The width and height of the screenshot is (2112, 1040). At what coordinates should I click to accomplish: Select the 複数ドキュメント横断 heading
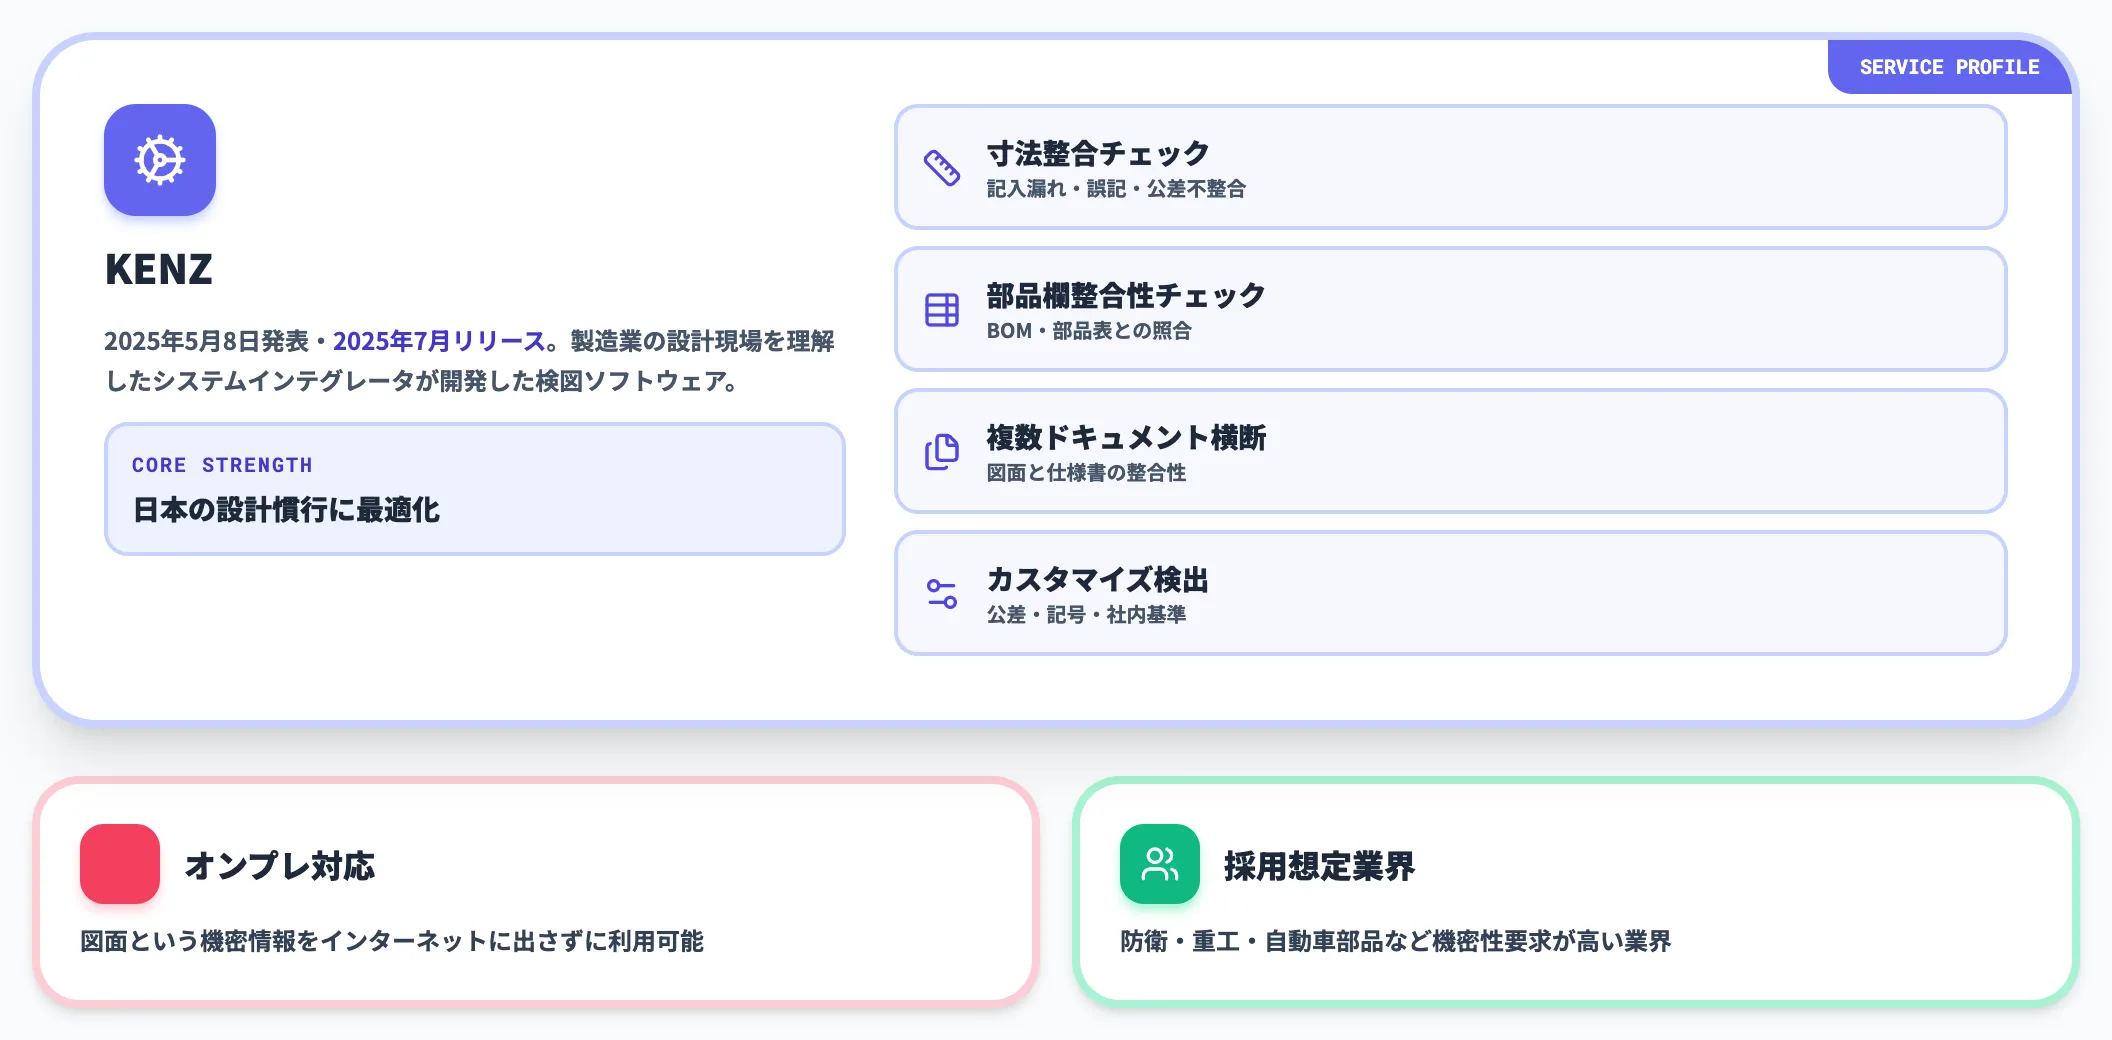(1126, 438)
